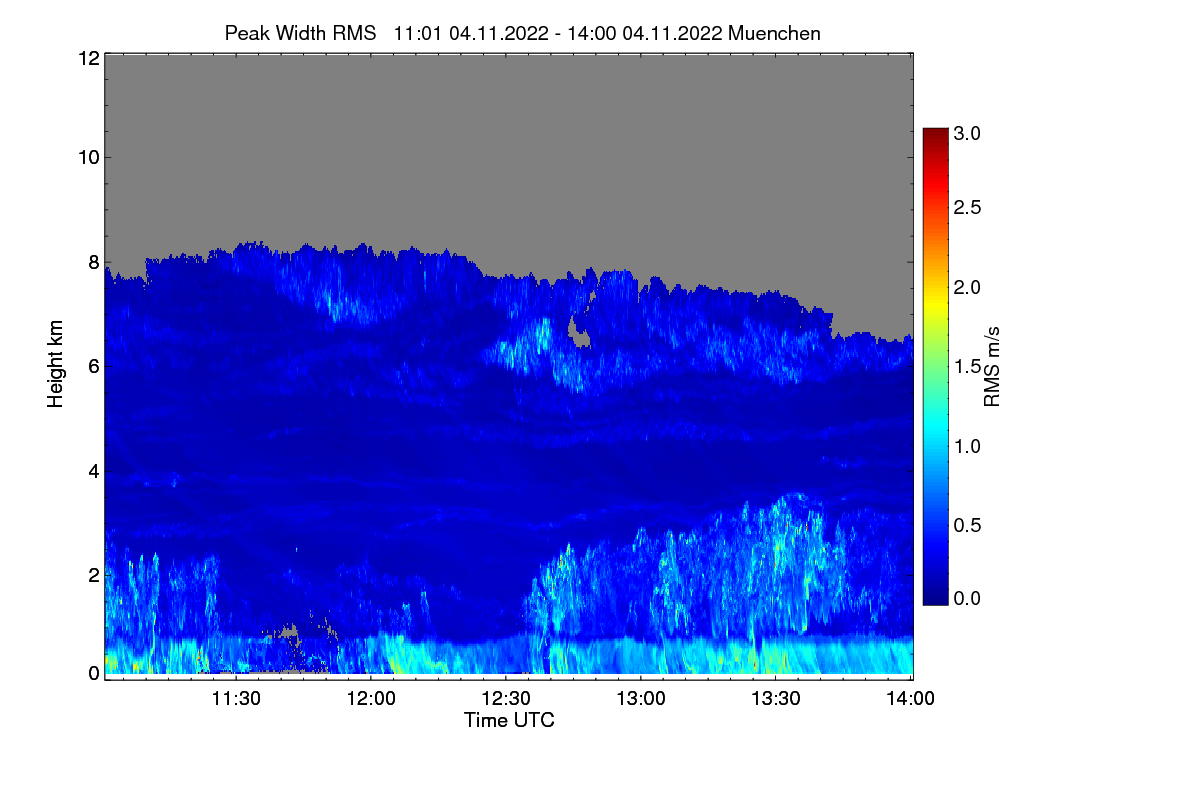The image size is (1200, 800).
Task: Click the '2' height axis tick label
Action: pyautogui.click(x=93, y=575)
